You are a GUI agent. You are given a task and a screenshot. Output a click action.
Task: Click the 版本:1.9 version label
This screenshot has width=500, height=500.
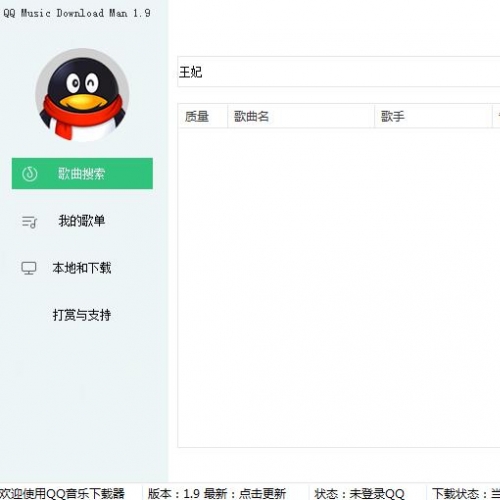pyautogui.click(x=174, y=493)
